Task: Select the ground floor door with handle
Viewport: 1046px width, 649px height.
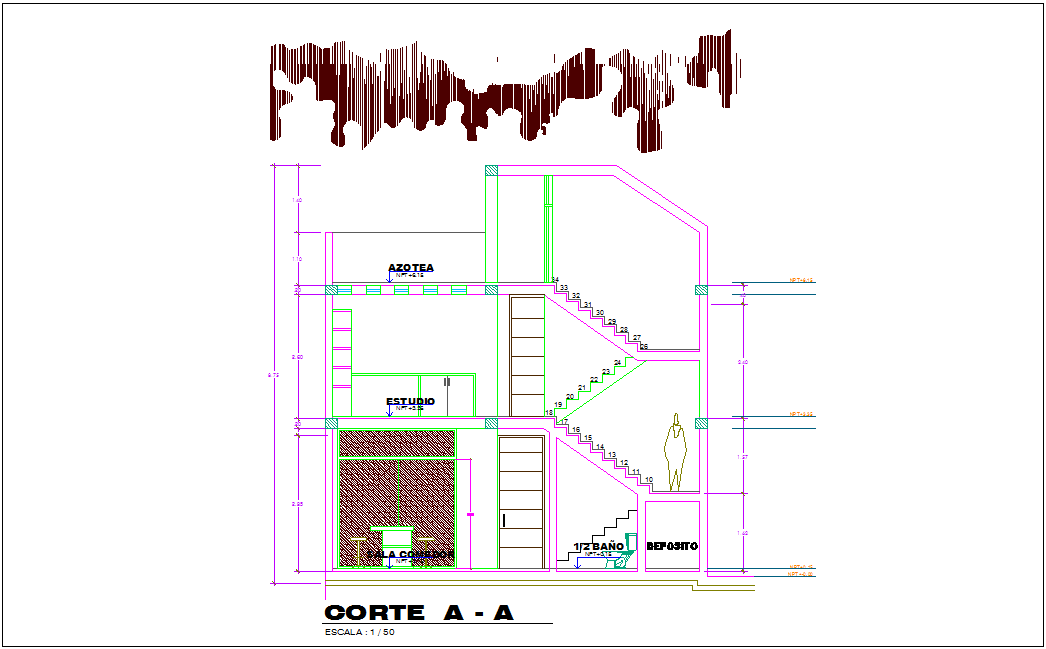Action: 521,503
